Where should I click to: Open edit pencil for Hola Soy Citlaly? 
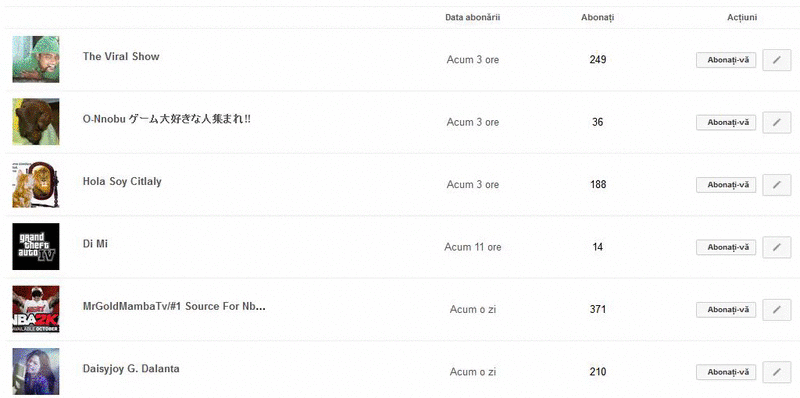(x=777, y=185)
